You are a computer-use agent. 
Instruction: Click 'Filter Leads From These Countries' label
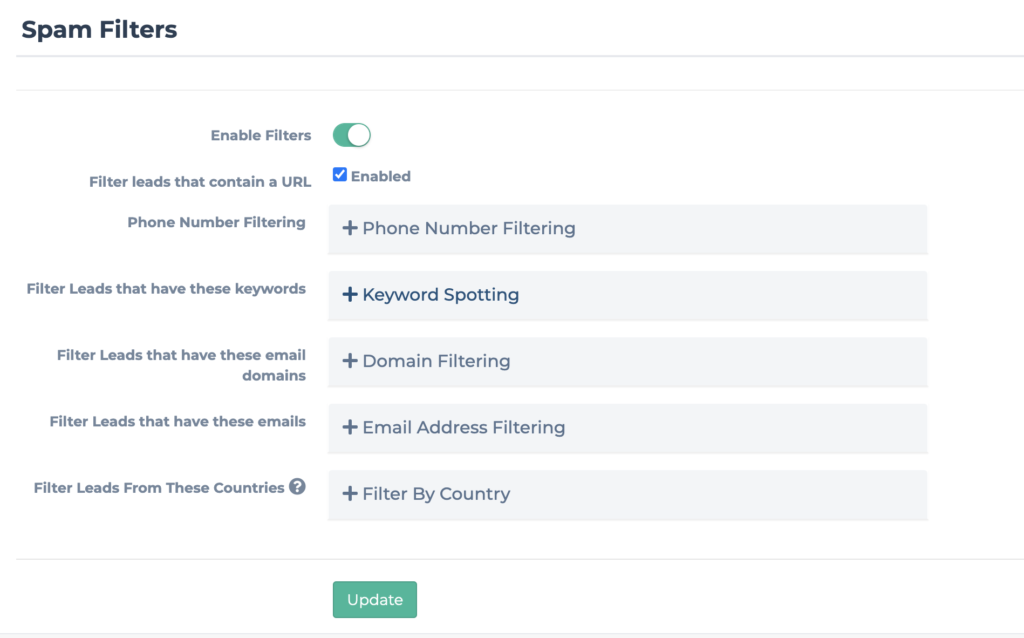click(x=159, y=488)
